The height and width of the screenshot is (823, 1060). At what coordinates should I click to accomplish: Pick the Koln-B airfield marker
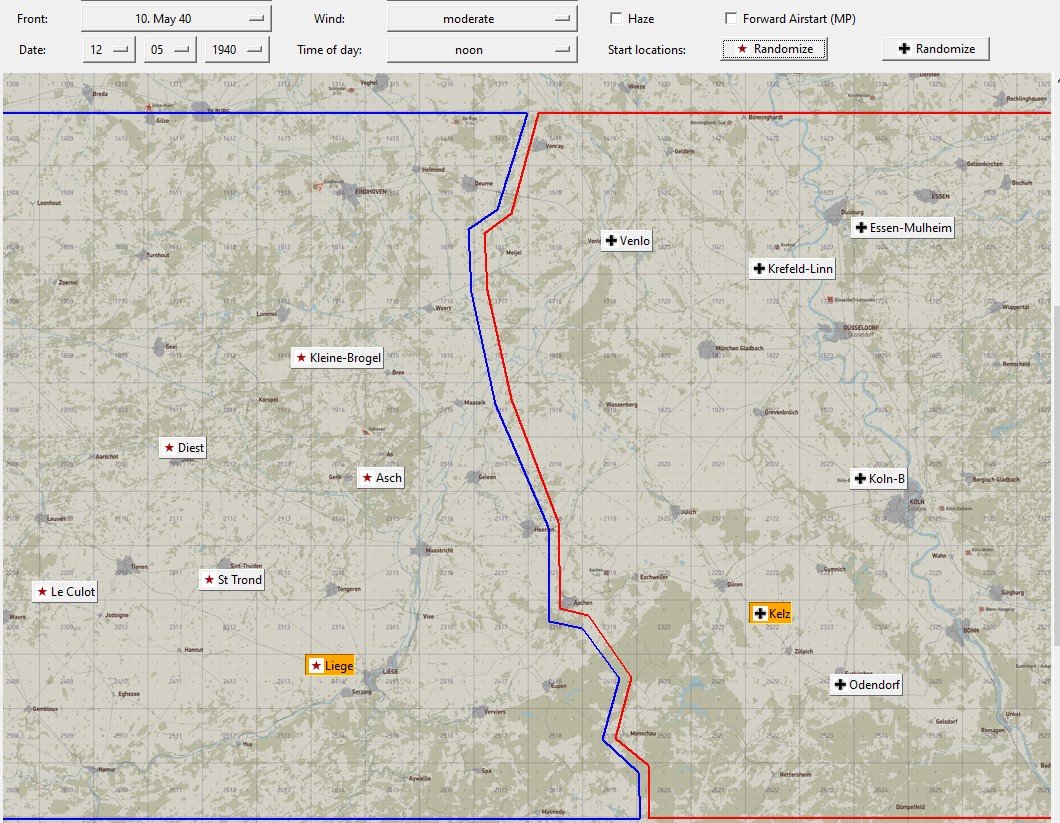[x=878, y=479]
